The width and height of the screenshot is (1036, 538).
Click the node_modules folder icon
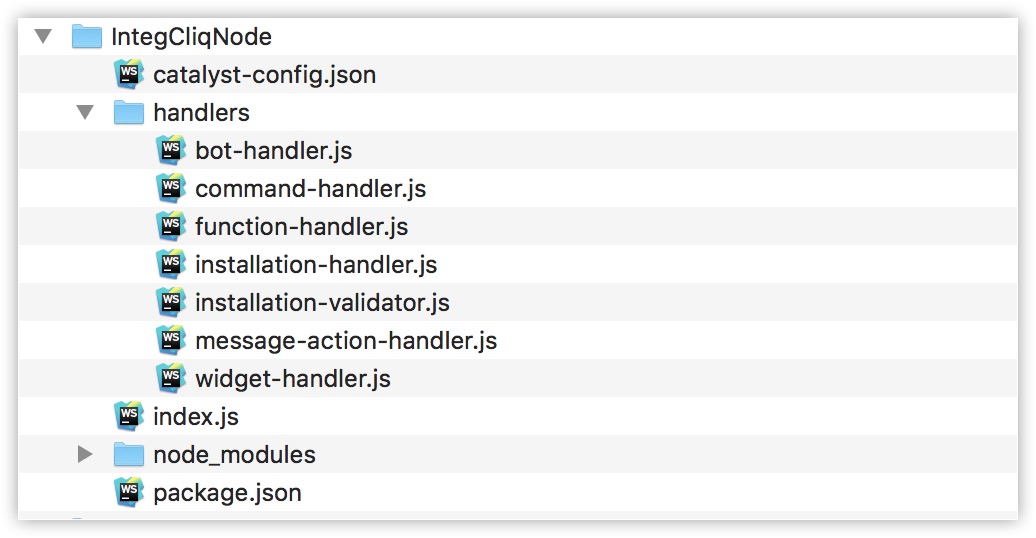(129, 454)
